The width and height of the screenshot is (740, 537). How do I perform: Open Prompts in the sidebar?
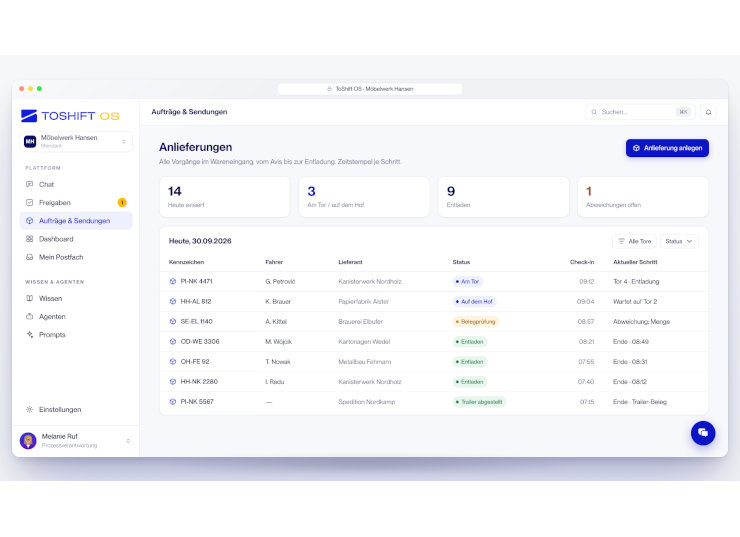(76, 335)
